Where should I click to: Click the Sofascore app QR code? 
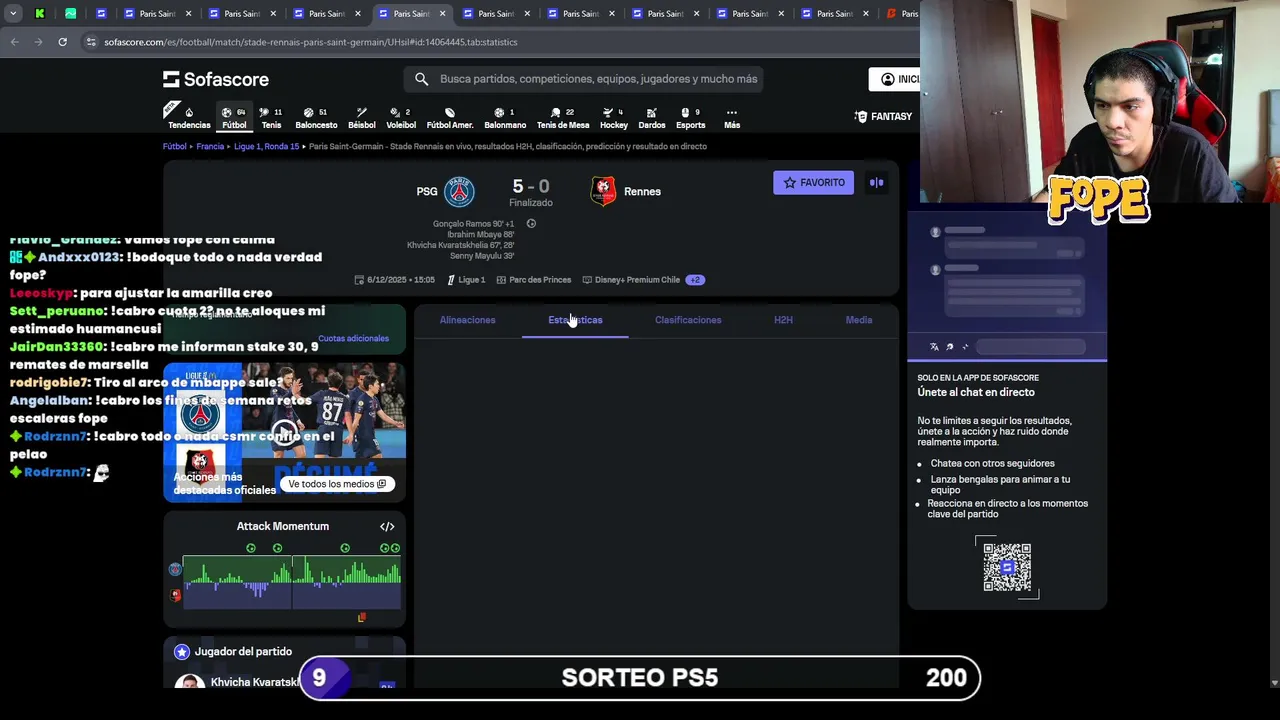pyautogui.click(x=1007, y=568)
